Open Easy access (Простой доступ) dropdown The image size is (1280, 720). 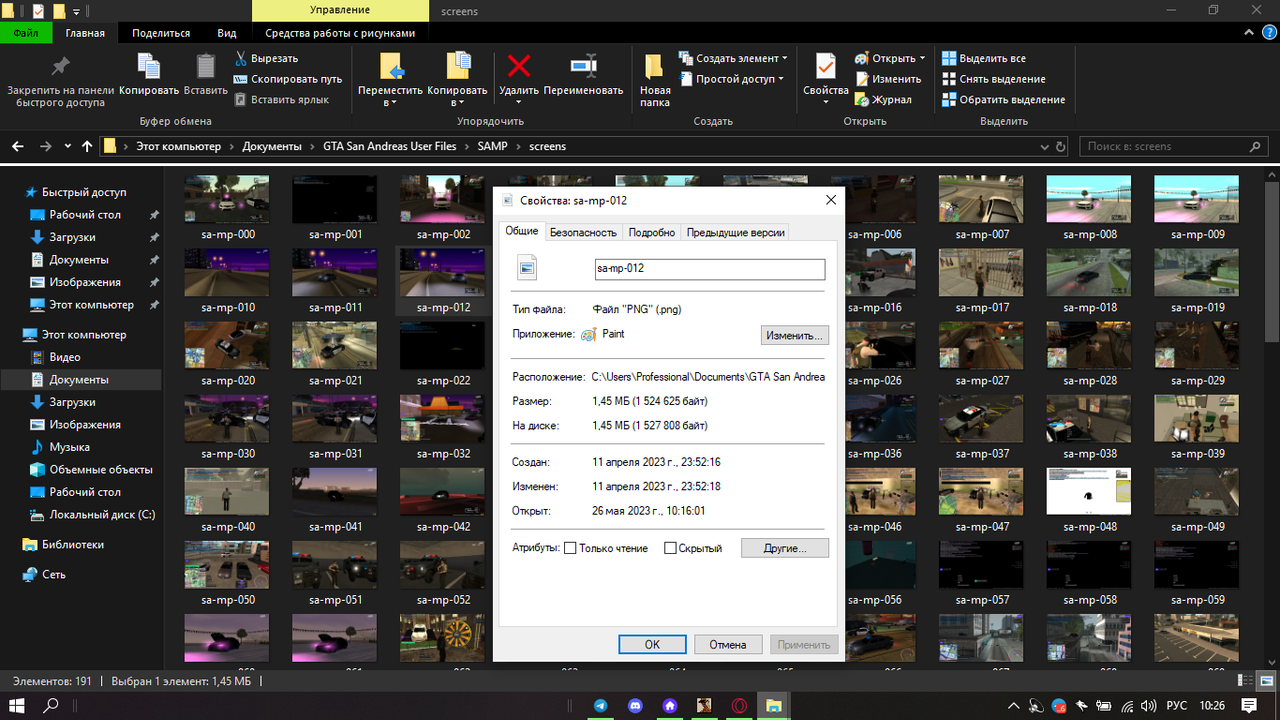731,79
